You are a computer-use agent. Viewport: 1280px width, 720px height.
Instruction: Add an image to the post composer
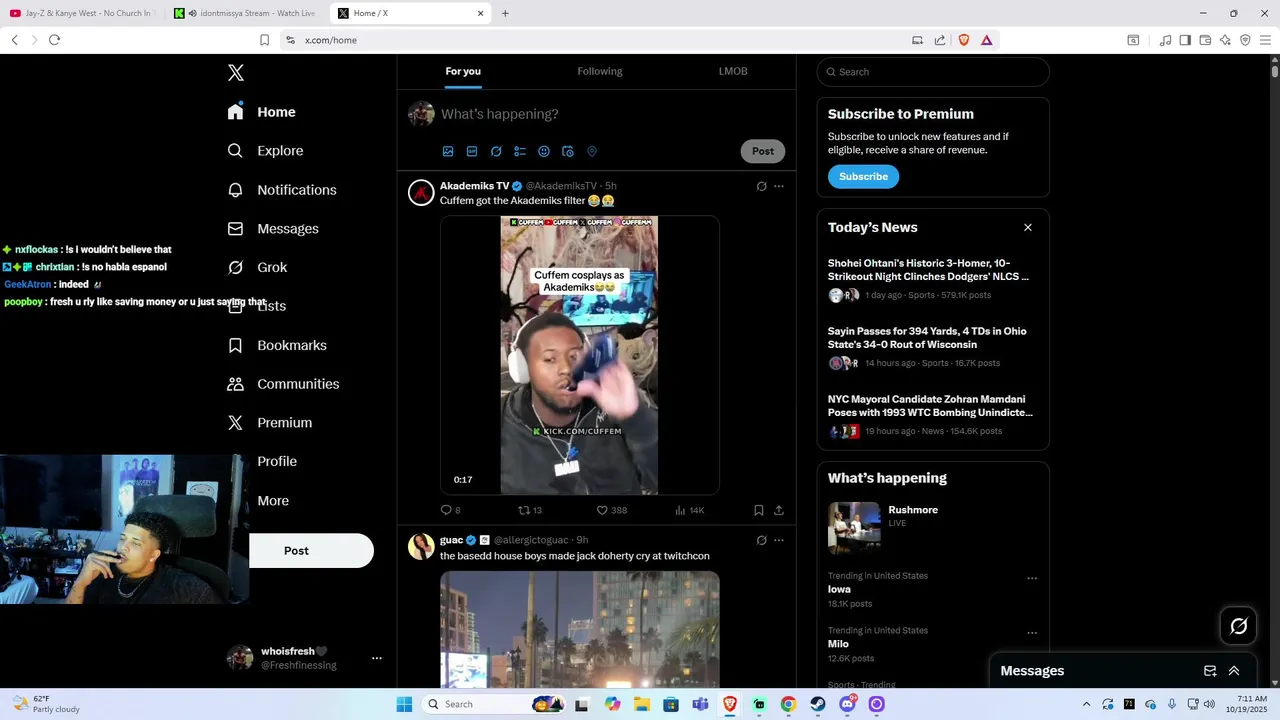click(448, 152)
